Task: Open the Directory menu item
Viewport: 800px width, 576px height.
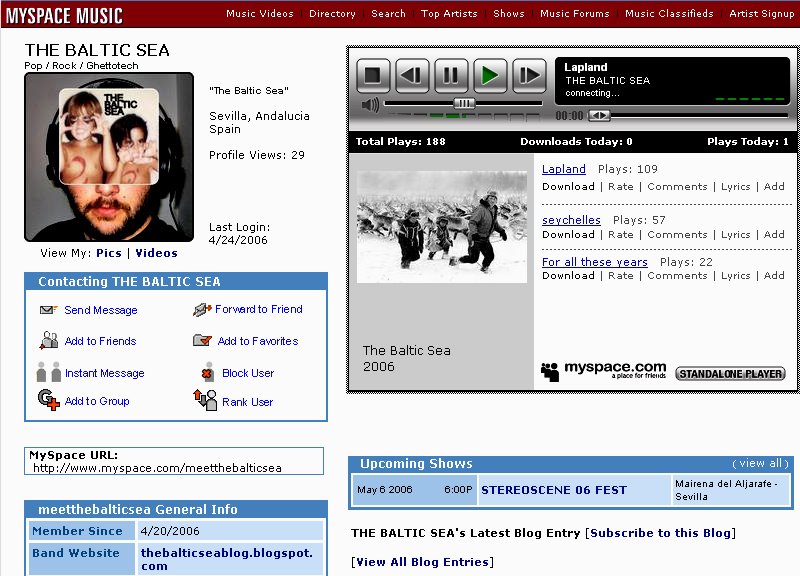Action: [x=332, y=14]
